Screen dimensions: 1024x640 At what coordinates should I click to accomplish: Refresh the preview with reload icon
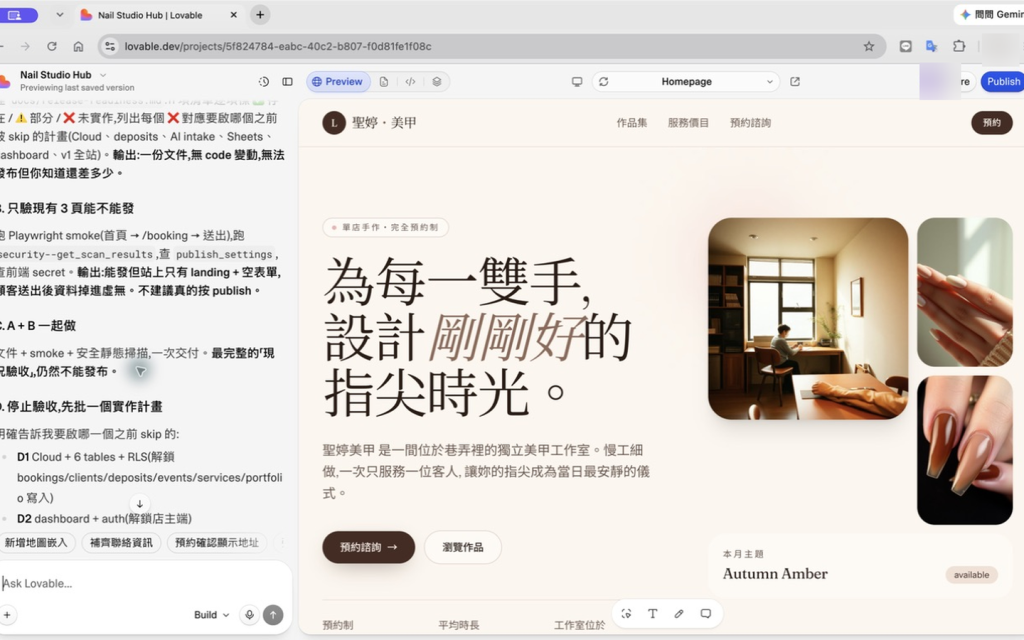[x=603, y=82]
